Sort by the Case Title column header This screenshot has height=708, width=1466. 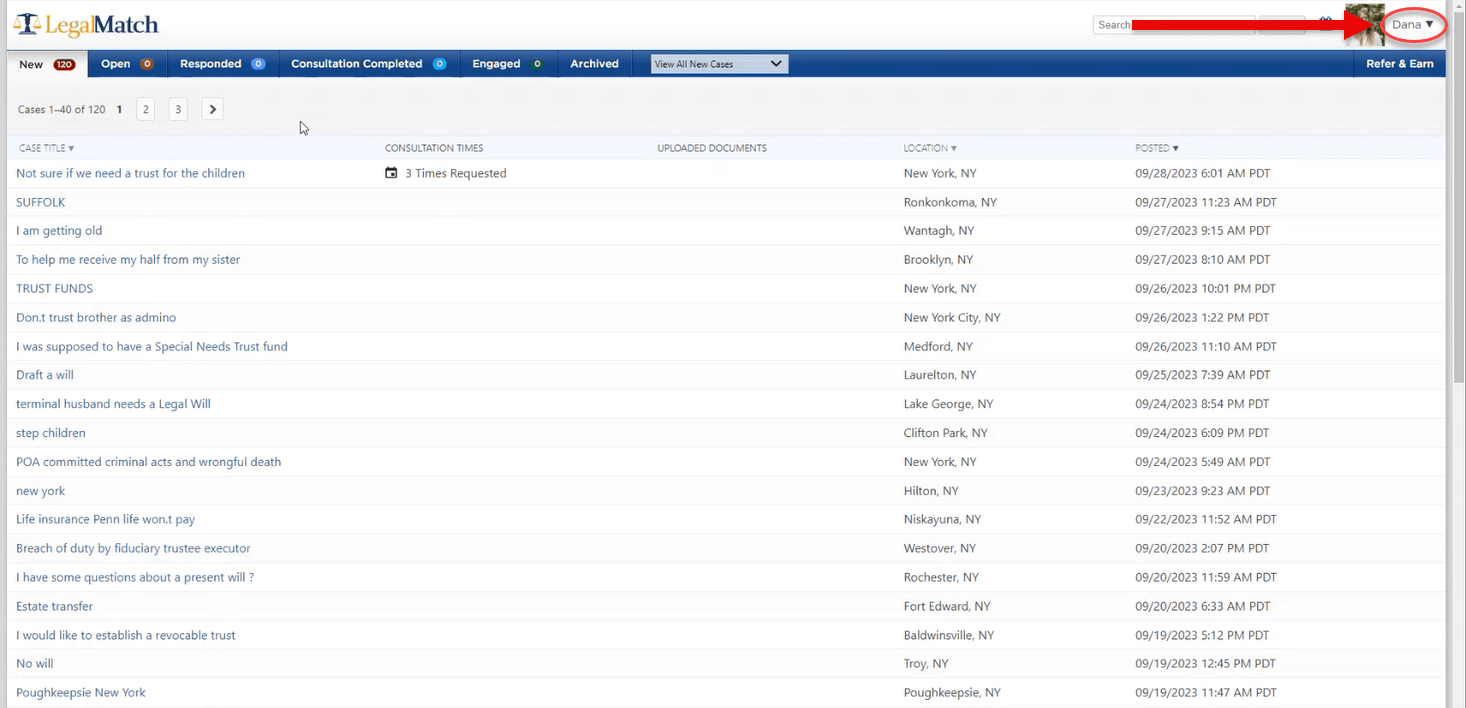click(46, 148)
